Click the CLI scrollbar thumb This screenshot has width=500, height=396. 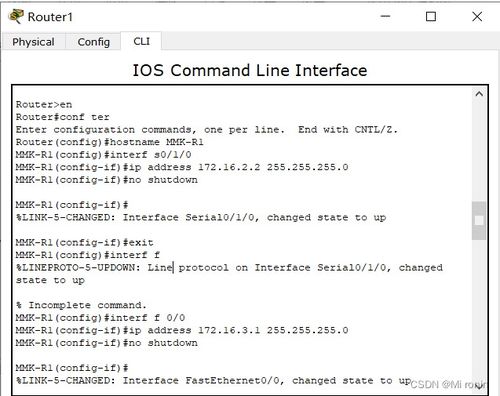coord(479,221)
